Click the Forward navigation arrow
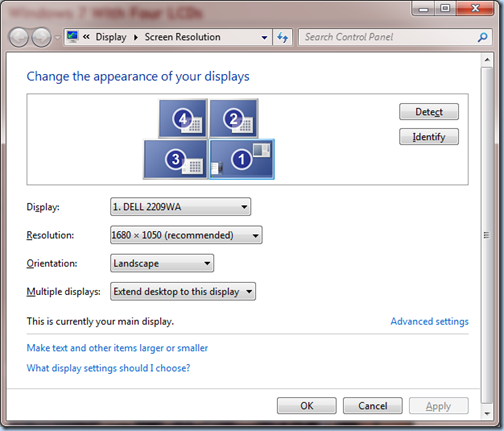Screen dimensions: 504x431 pos(41,37)
